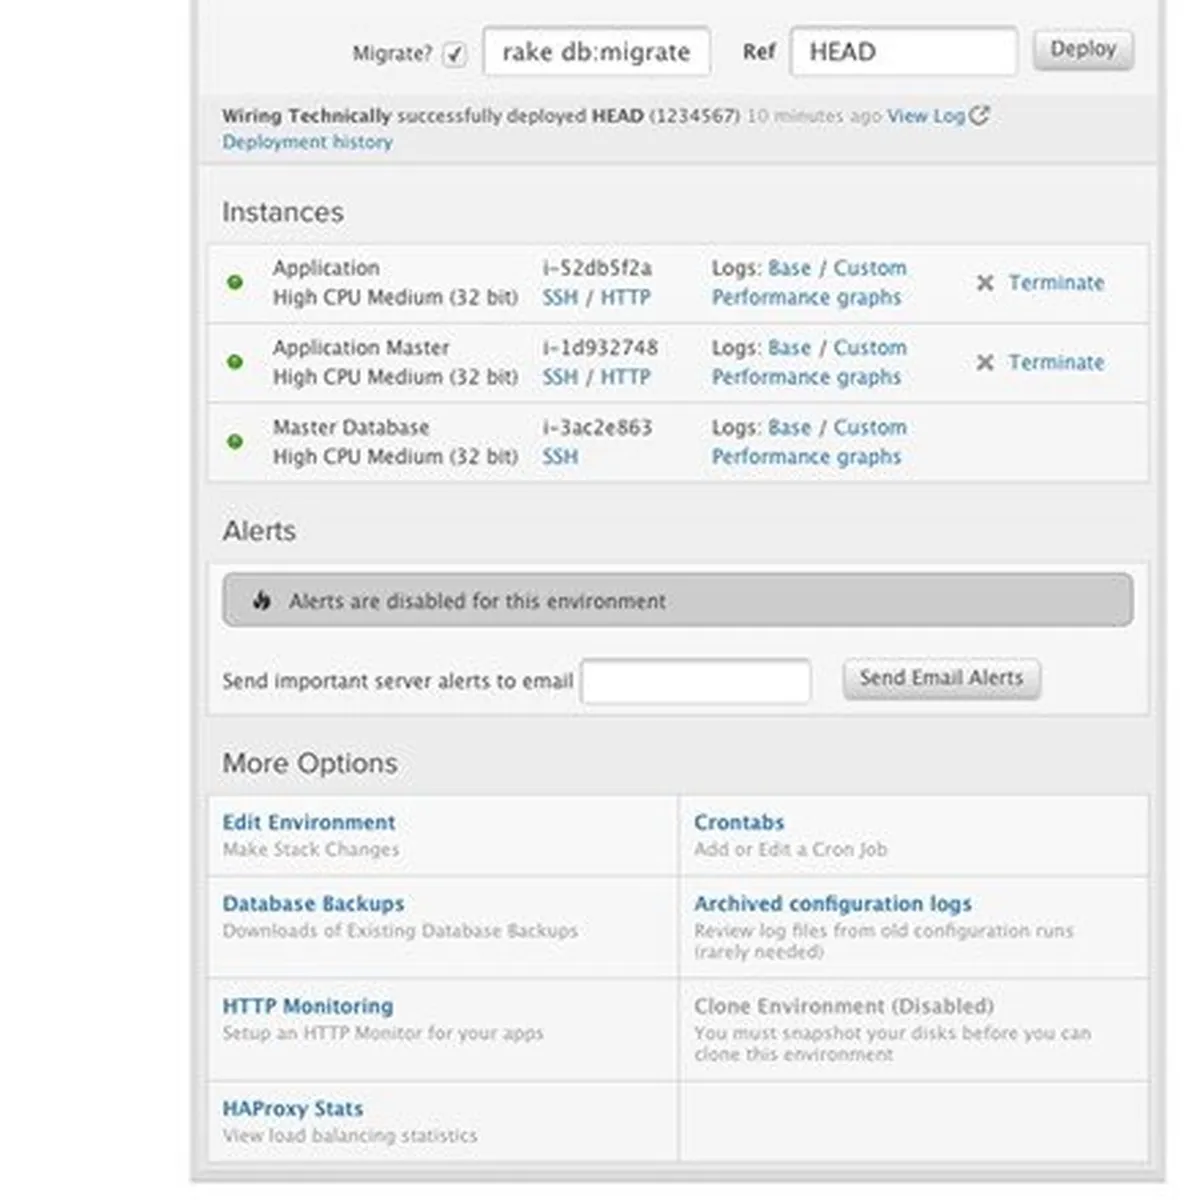Click green status dot for Application Master
Screen dimensions: 1200x1200
click(x=235, y=362)
